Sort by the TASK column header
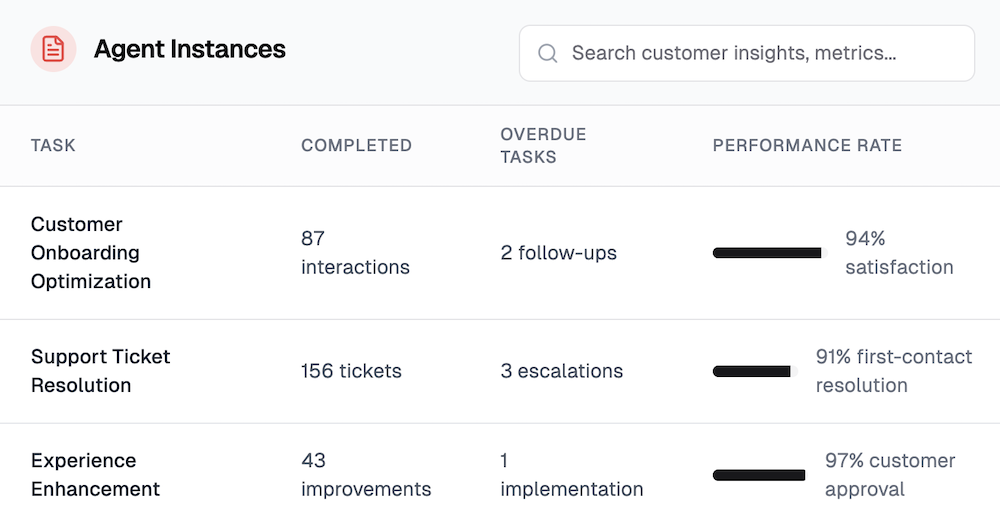Screen dimensions: 1000x518 click(53, 145)
